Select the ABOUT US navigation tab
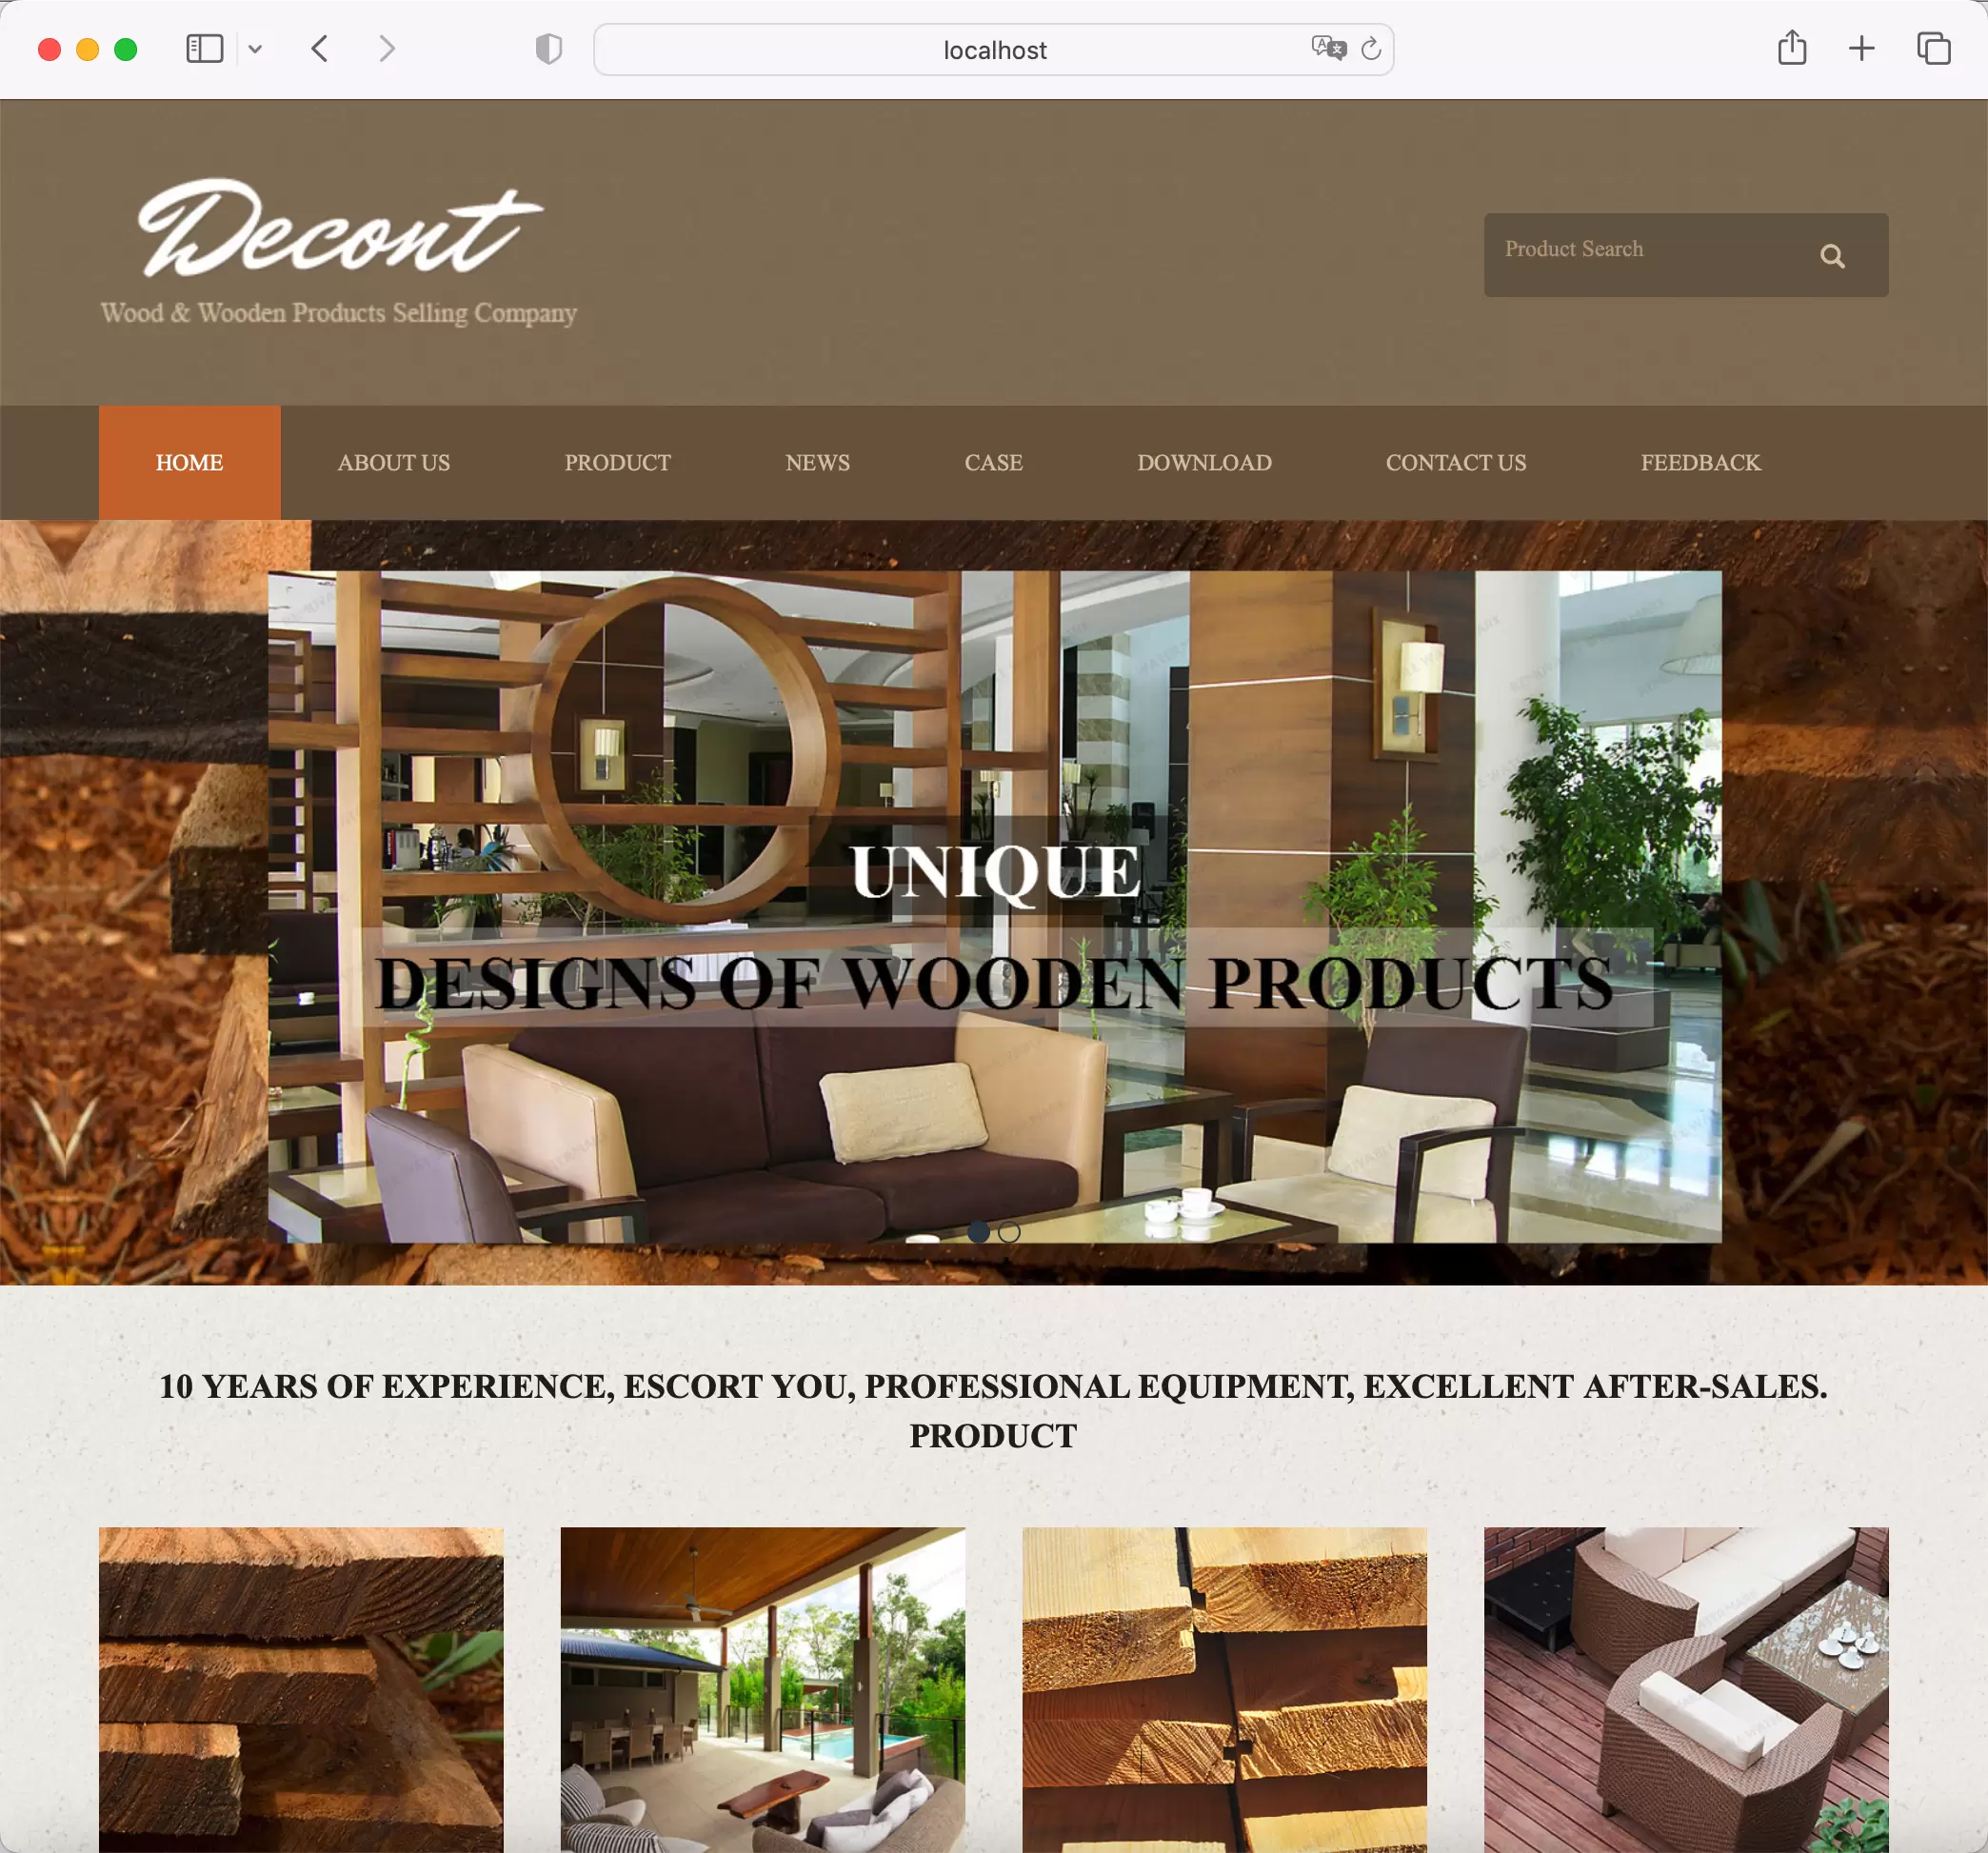This screenshot has height=1853, width=1988. [x=393, y=463]
